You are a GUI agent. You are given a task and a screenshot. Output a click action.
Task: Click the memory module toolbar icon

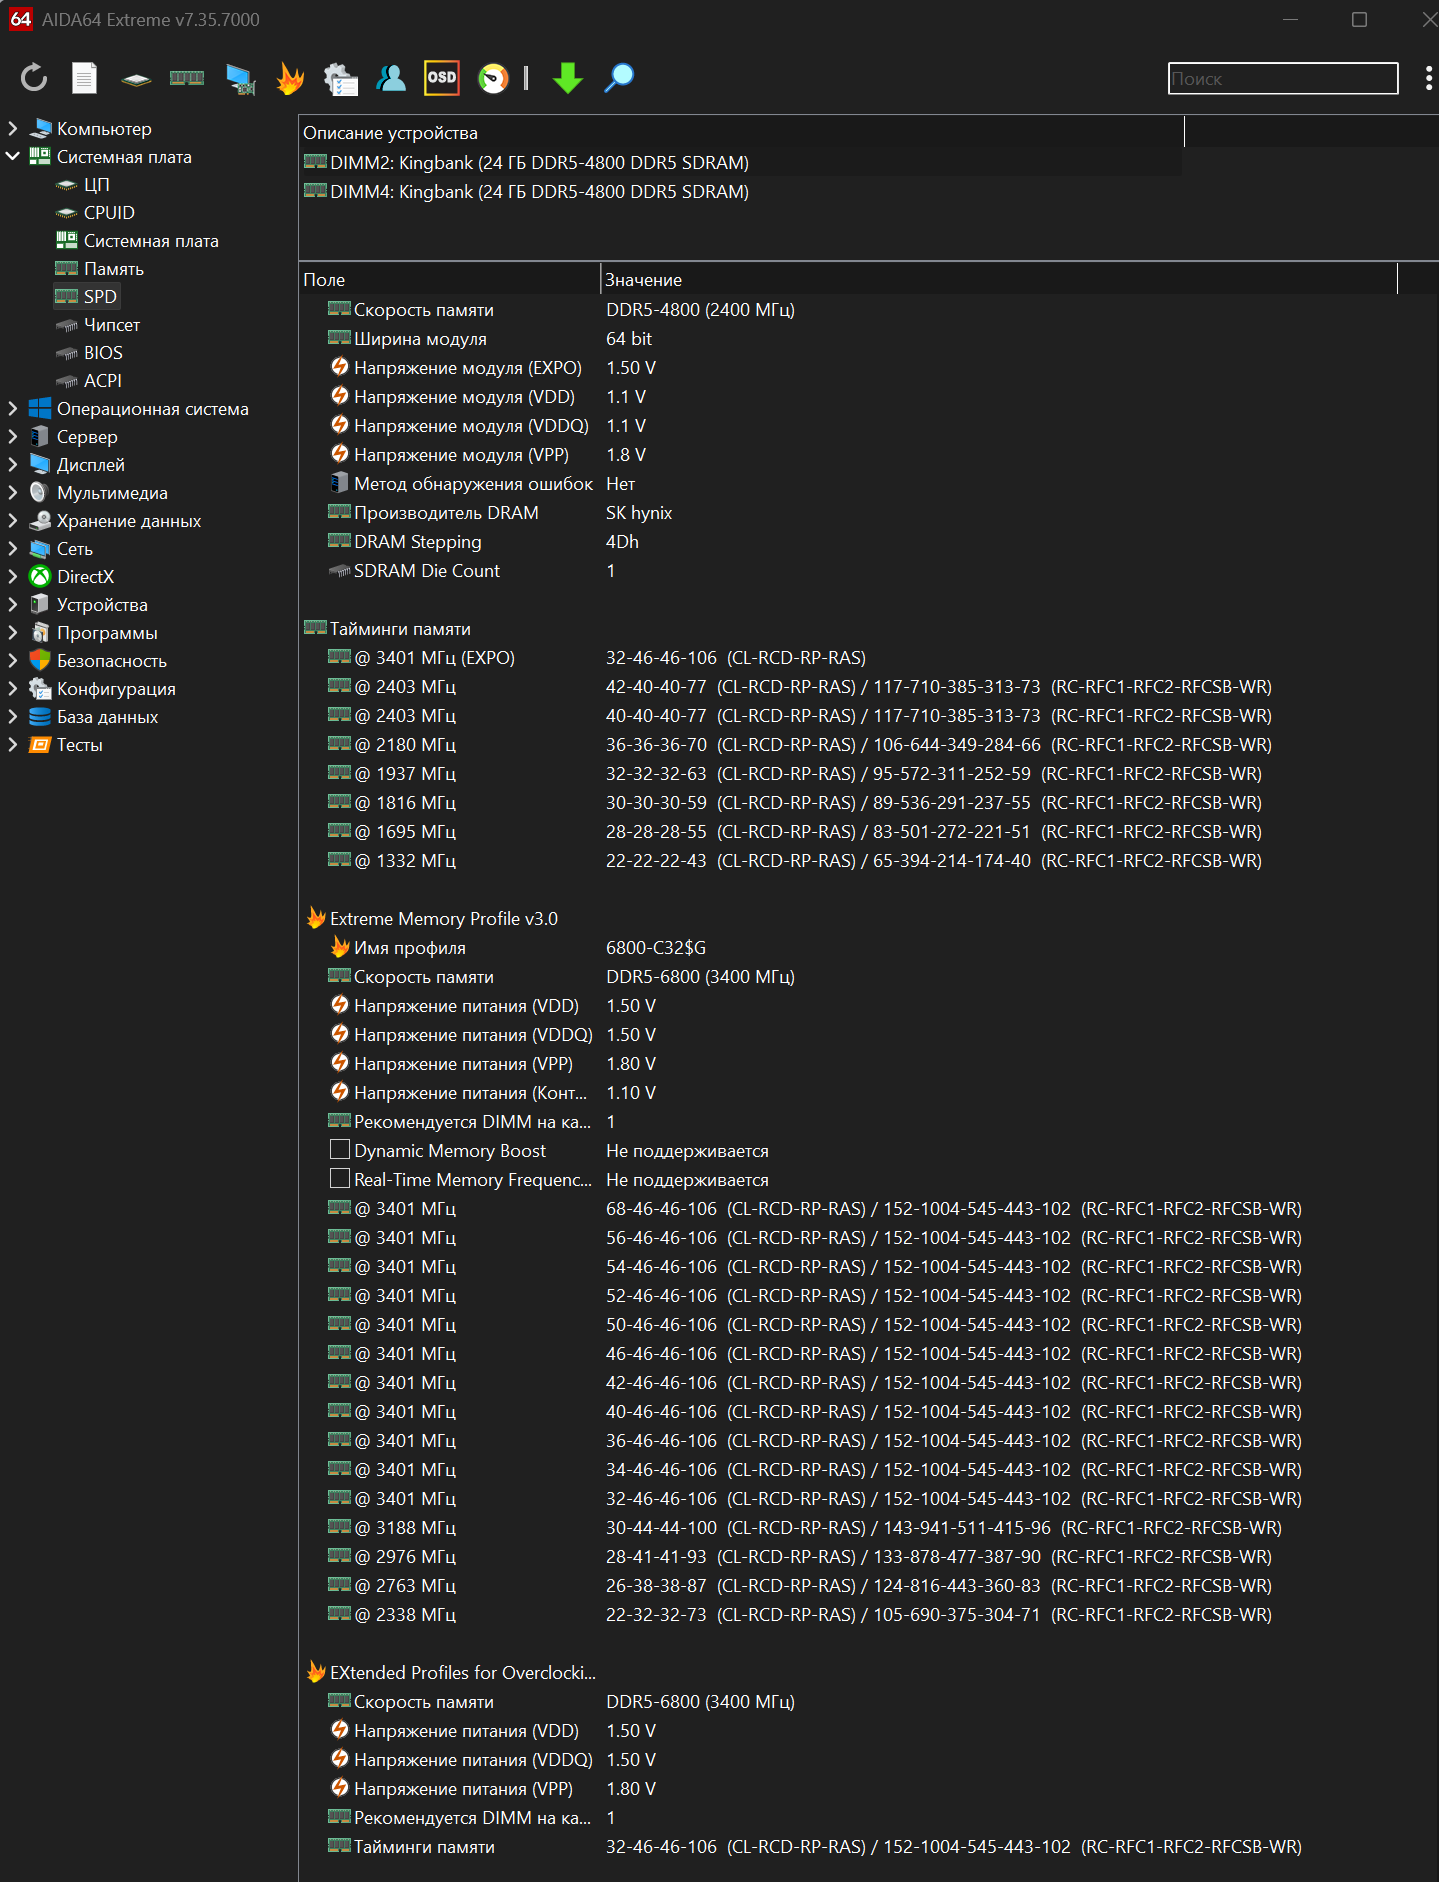coord(187,78)
